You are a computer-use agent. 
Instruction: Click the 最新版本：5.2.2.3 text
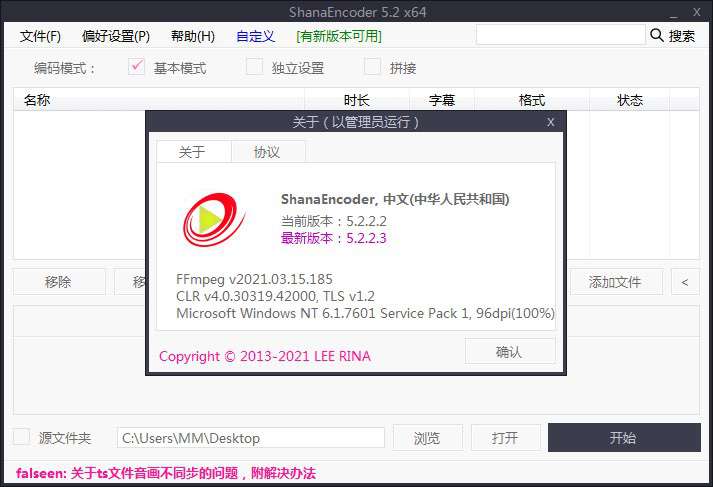(x=334, y=238)
